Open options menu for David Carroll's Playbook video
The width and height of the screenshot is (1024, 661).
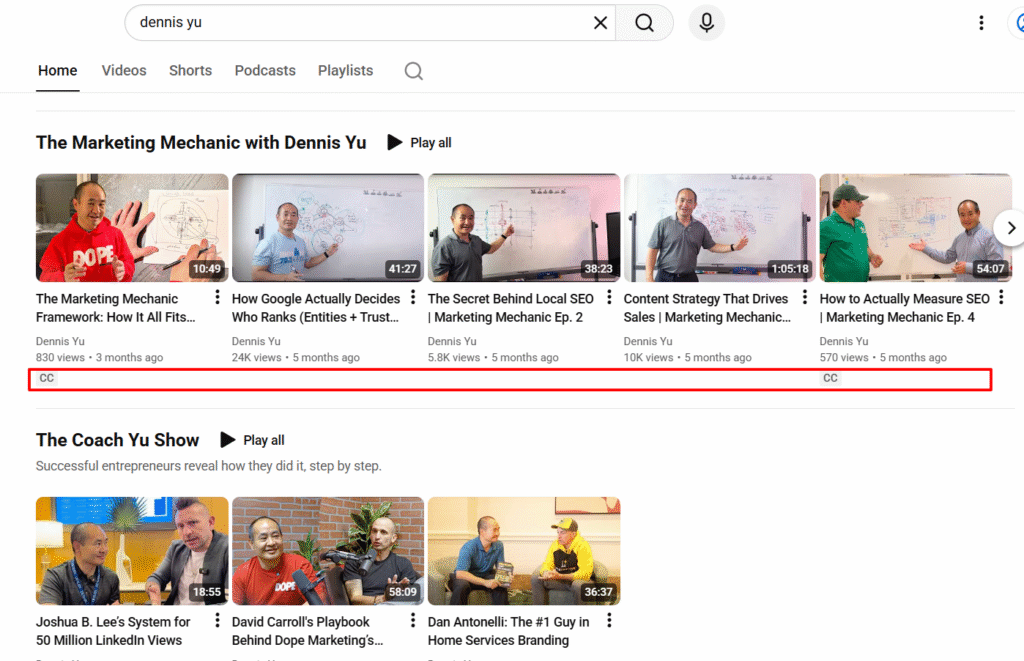tap(413, 621)
